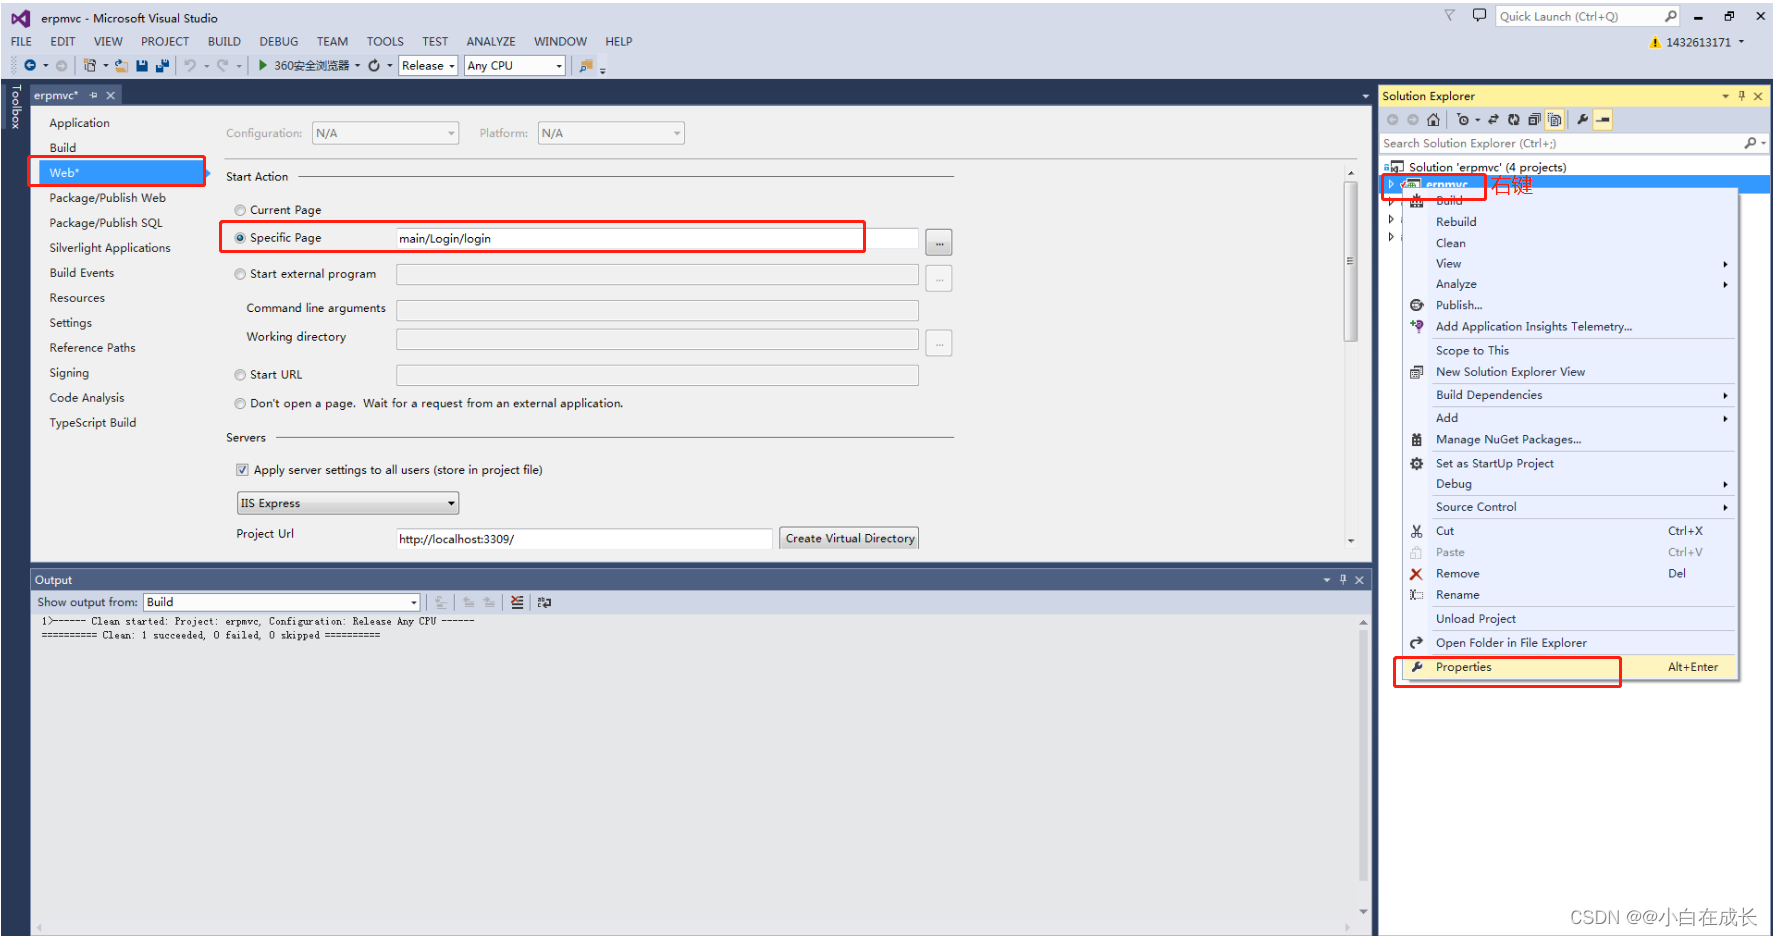
Task: Select the Specific Page radio button
Action: click(239, 237)
